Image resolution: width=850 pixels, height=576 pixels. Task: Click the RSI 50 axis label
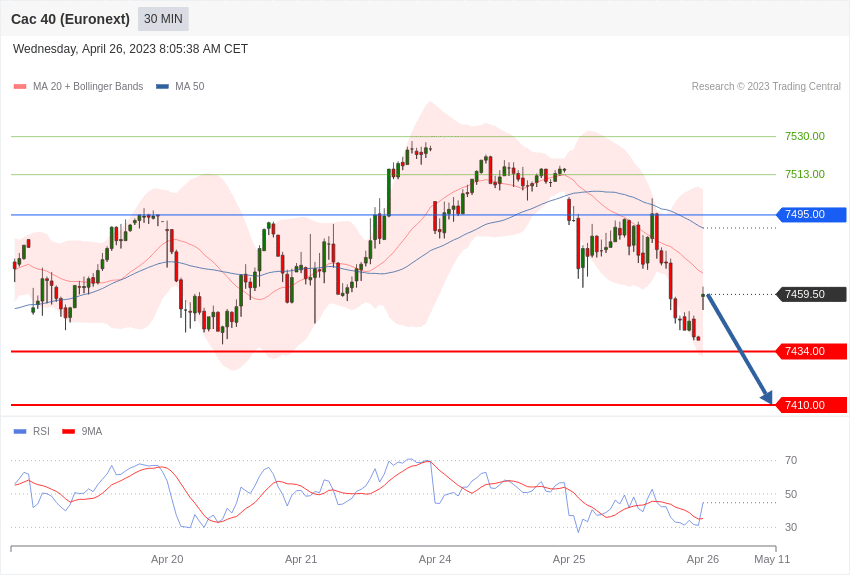coord(791,494)
